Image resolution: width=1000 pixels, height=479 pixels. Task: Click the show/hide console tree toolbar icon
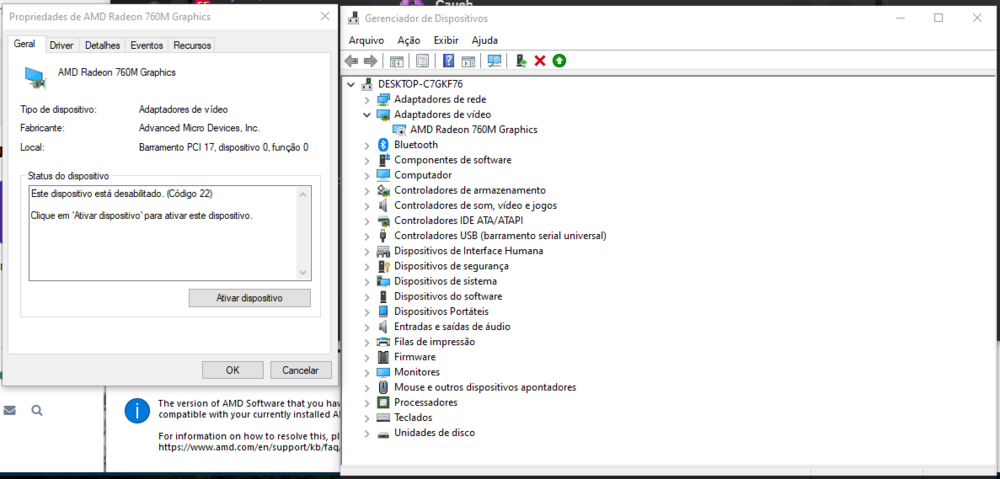pyautogui.click(x=397, y=61)
